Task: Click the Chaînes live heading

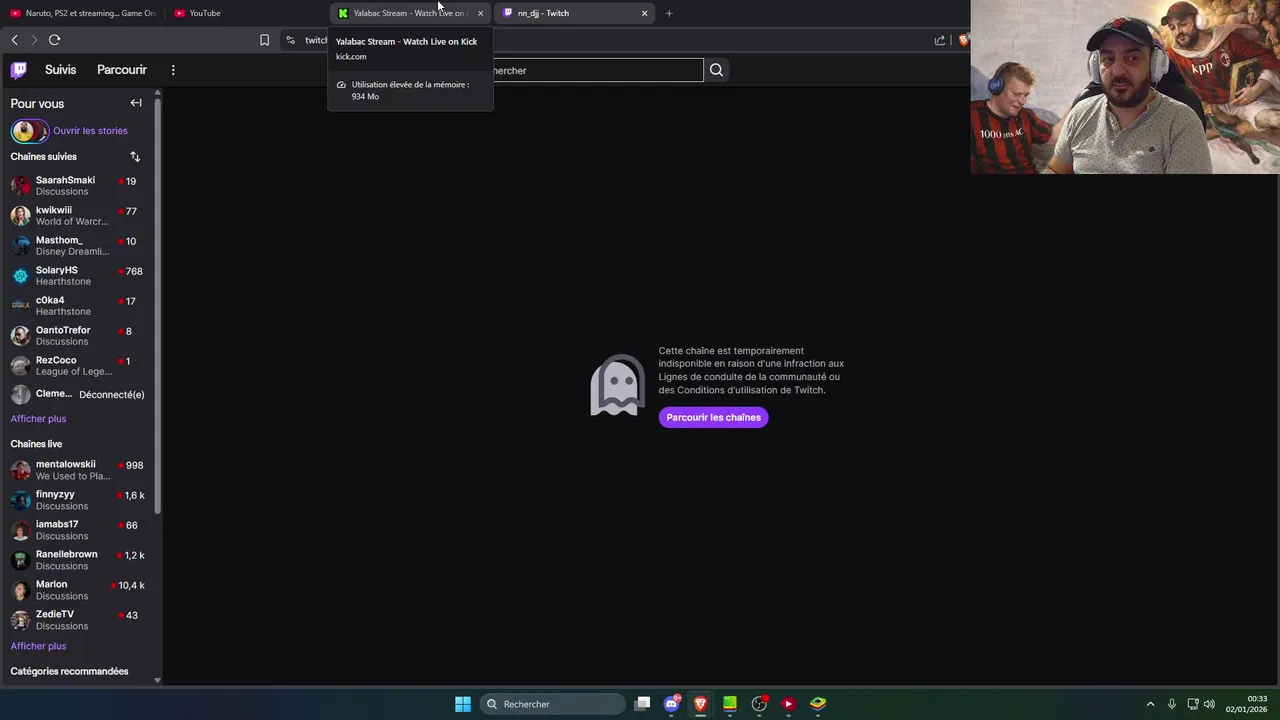Action: 36,444
